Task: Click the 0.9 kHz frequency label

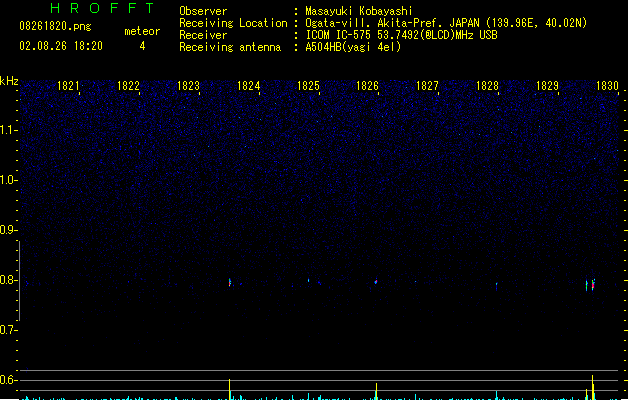Action: 8,230
